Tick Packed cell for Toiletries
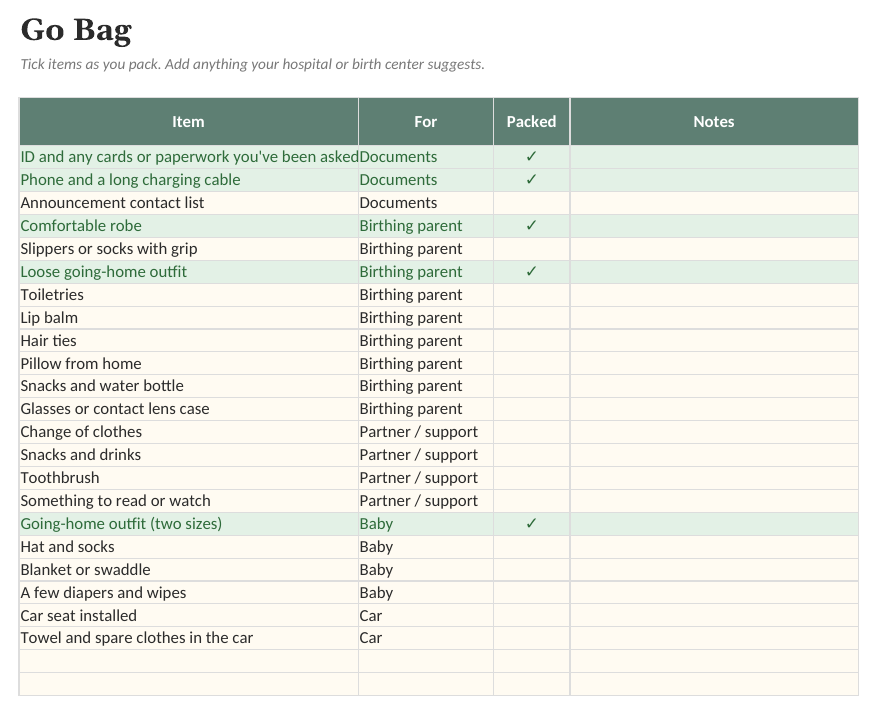The image size is (877, 714). pyautogui.click(x=531, y=295)
